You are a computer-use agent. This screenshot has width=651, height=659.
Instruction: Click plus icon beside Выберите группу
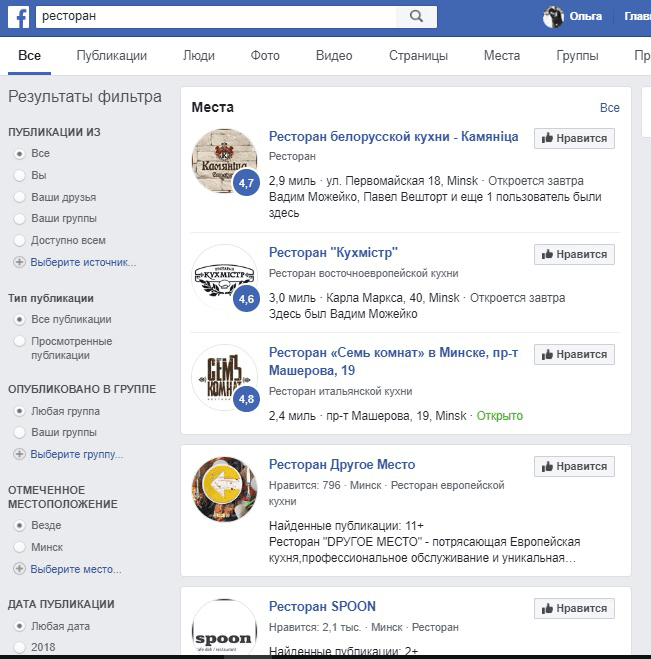coord(19,454)
